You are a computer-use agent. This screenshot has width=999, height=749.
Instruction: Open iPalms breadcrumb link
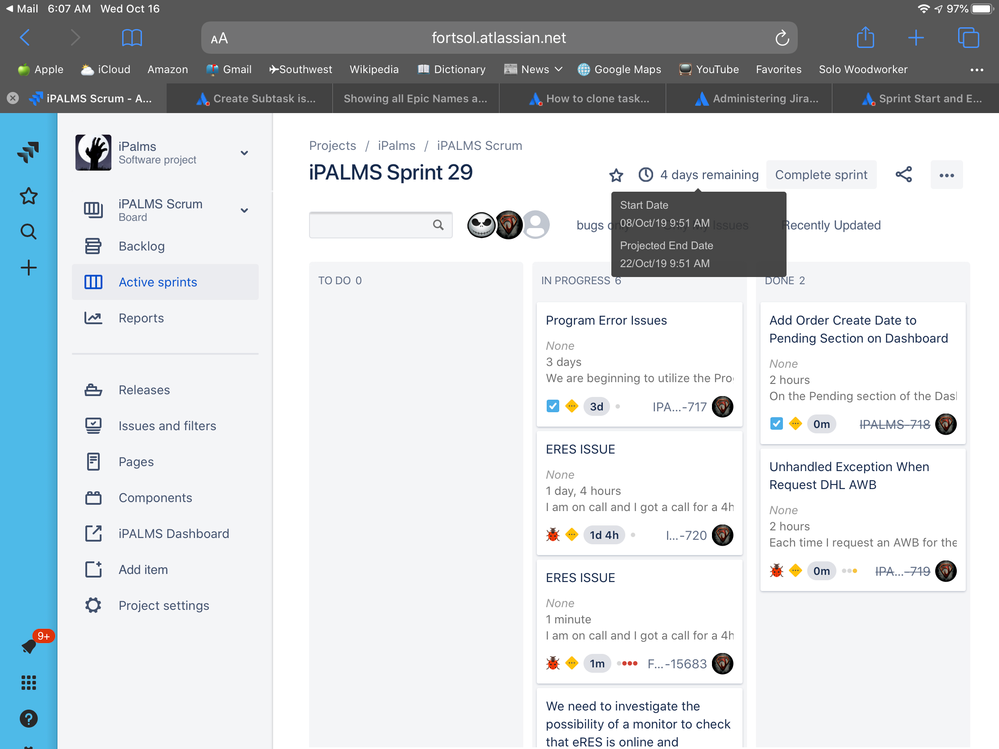396,145
